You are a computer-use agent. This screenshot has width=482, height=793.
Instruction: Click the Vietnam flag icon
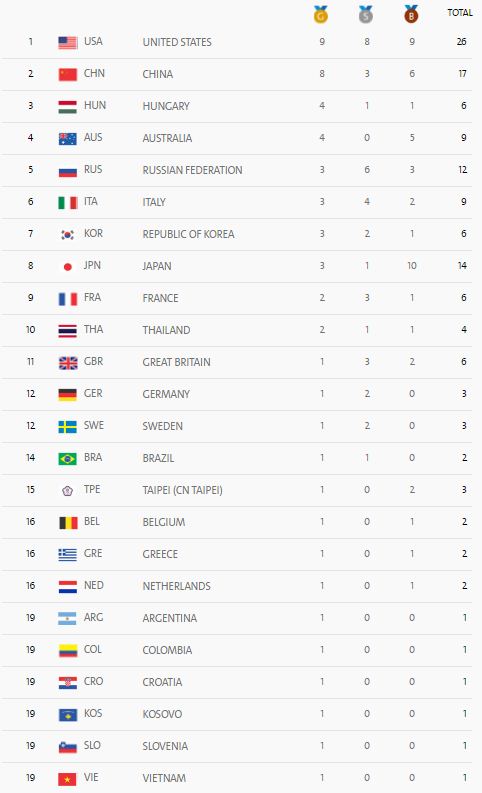[68, 778]
